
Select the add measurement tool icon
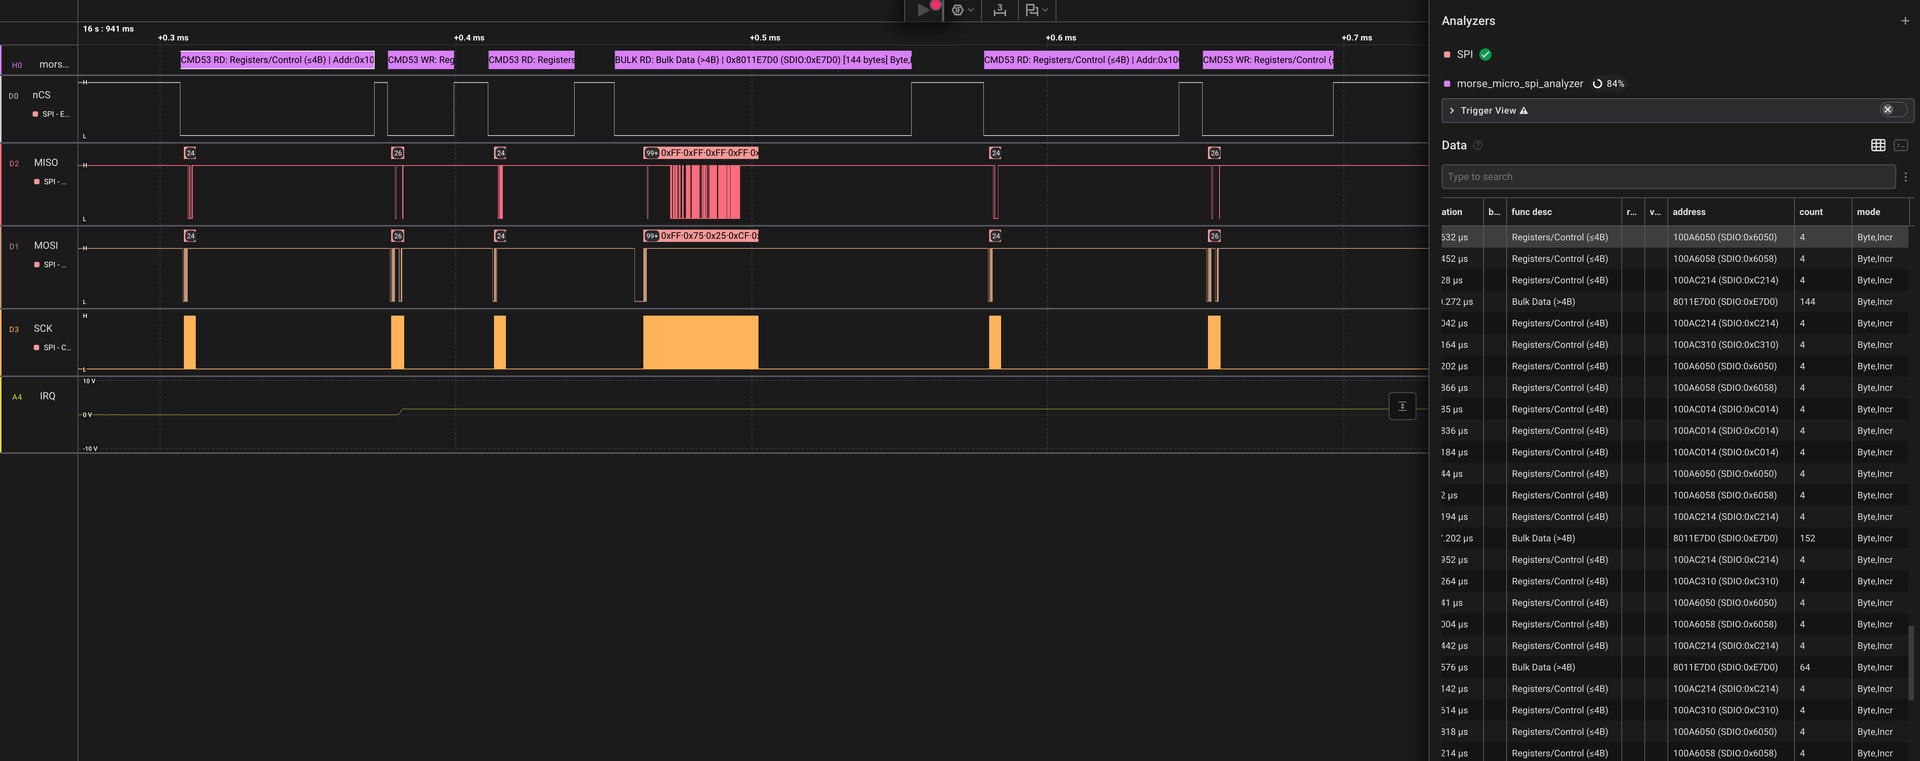point(999,10)
